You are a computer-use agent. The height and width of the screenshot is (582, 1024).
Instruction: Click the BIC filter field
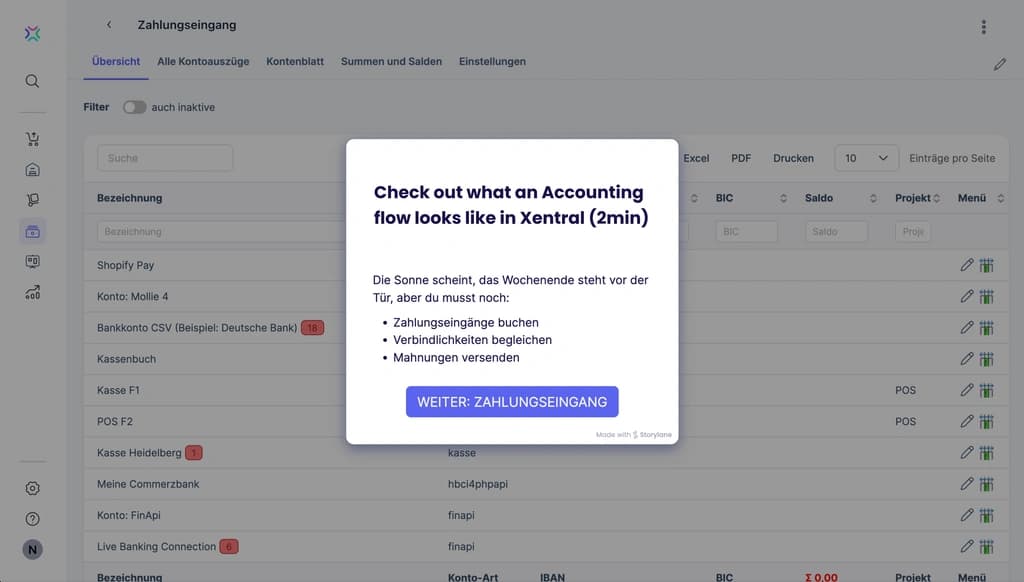pos(746,231)
